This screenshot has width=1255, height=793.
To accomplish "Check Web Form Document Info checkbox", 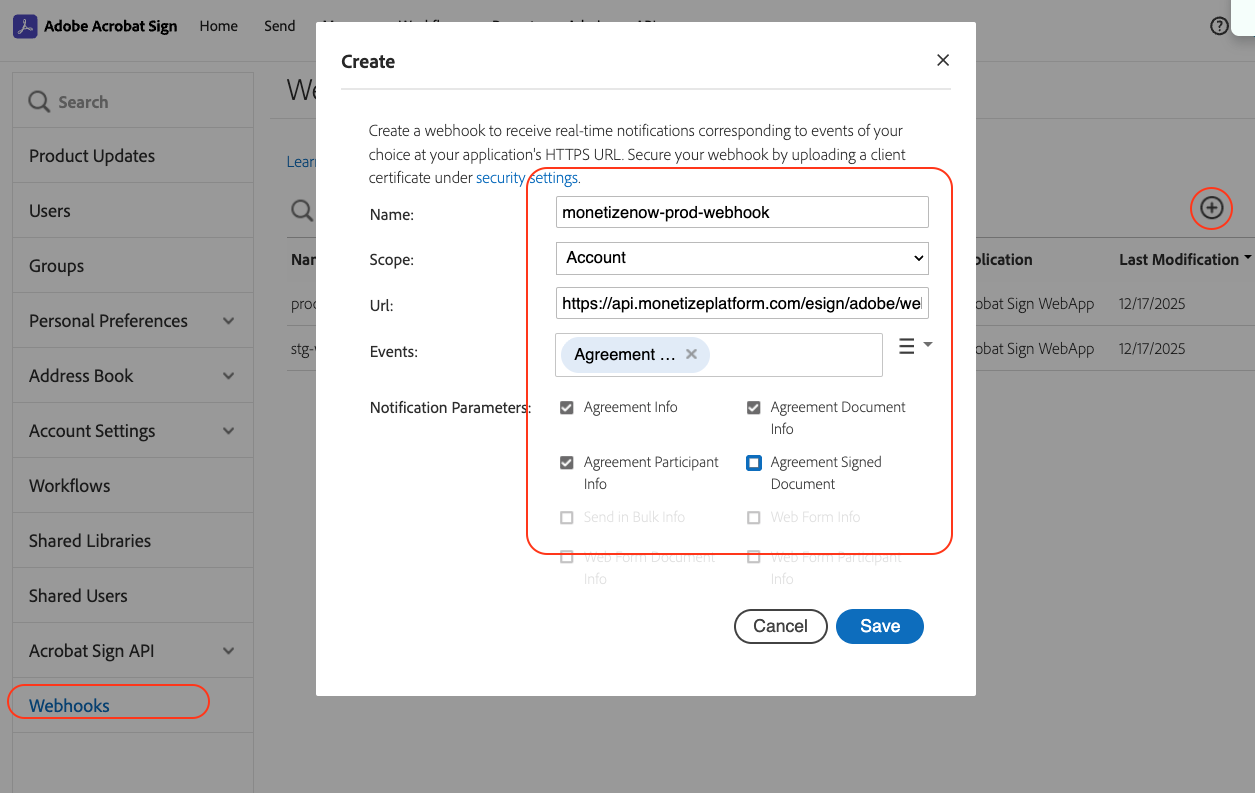I will [567, 557].
